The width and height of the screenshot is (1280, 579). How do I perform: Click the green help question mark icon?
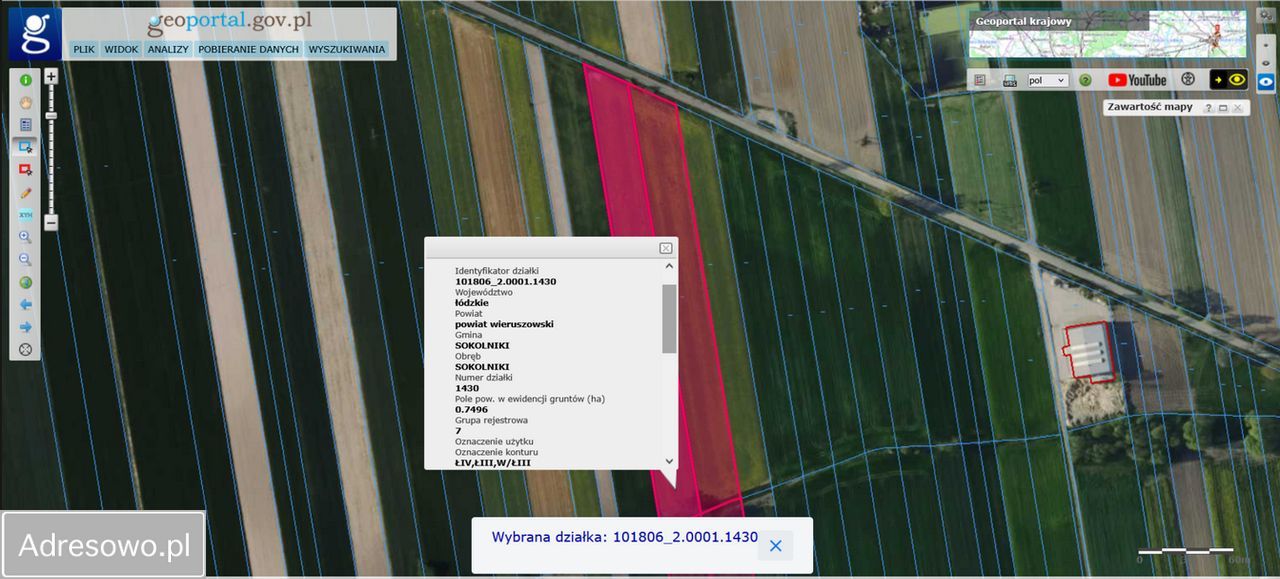click(1085, 80)
